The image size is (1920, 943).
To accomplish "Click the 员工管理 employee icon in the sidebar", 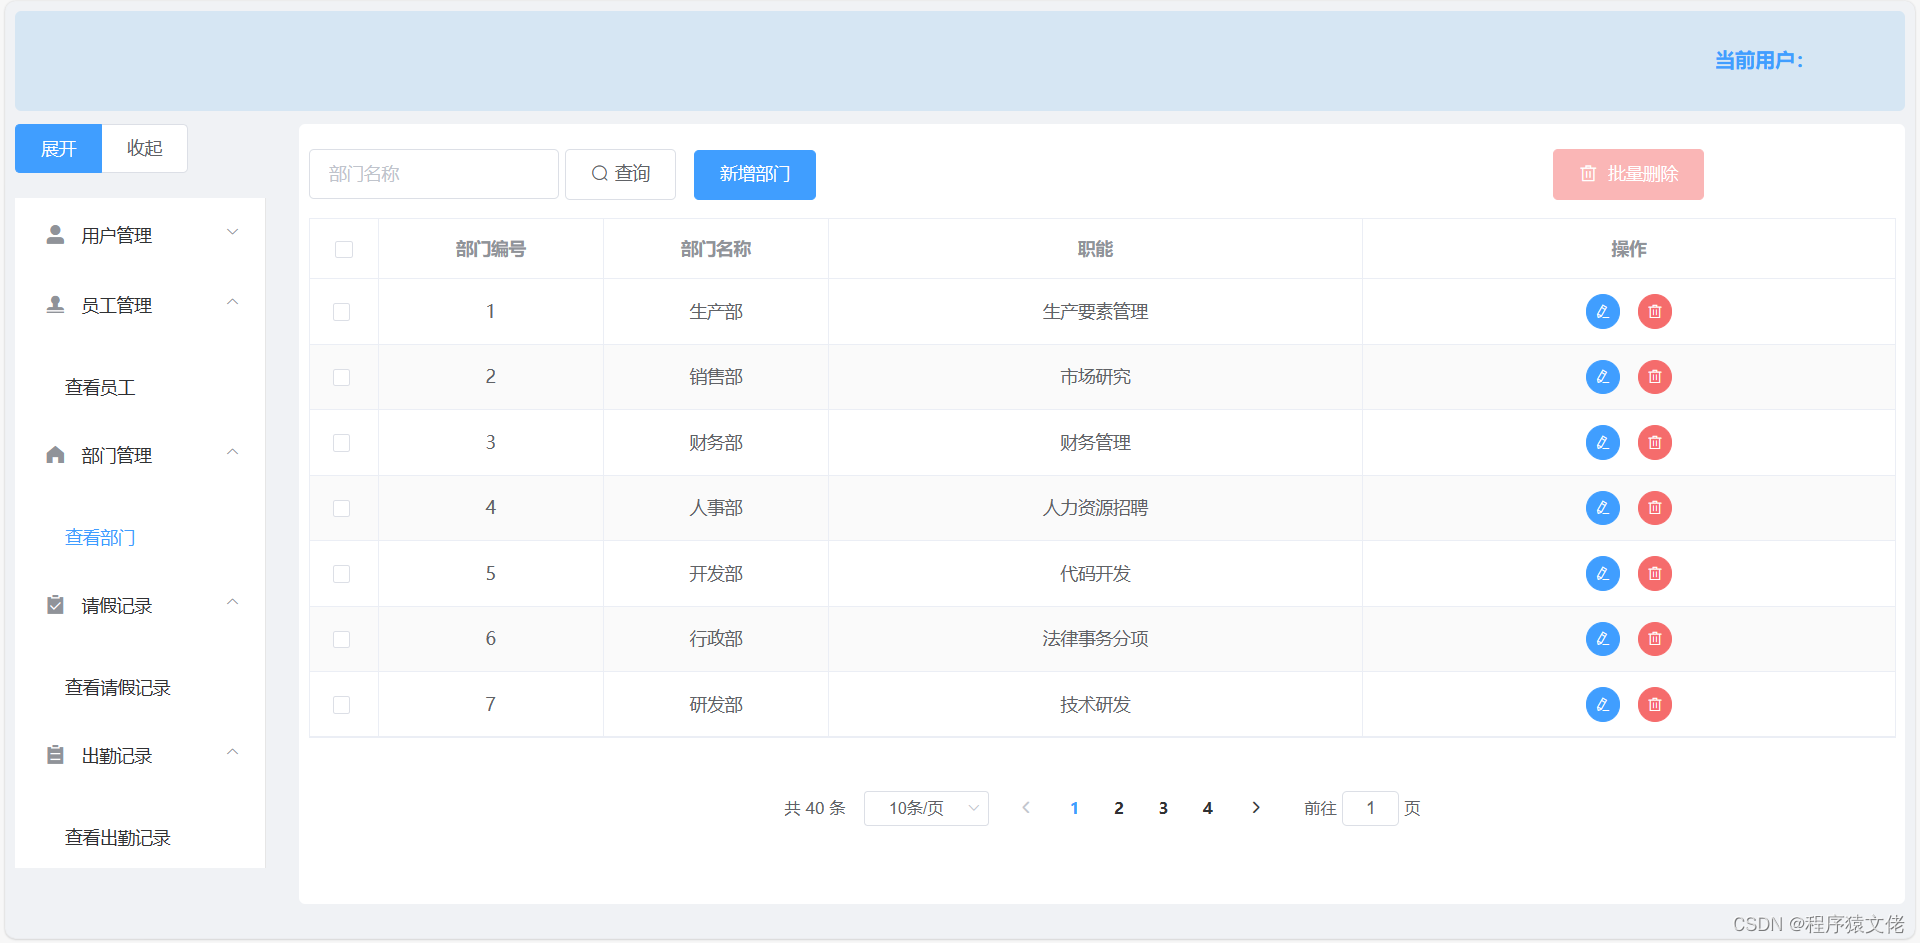I will pyautogui.click(x=56, y=305).
